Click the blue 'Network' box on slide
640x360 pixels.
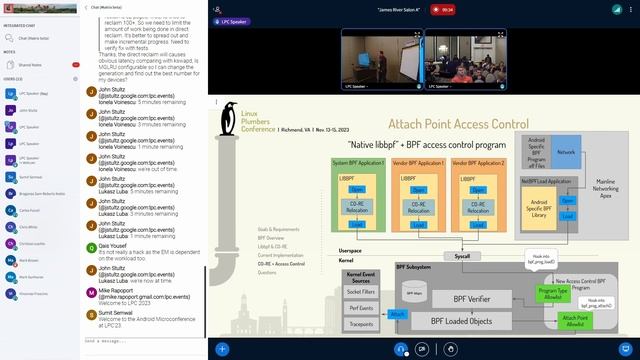tap(566, 152)
